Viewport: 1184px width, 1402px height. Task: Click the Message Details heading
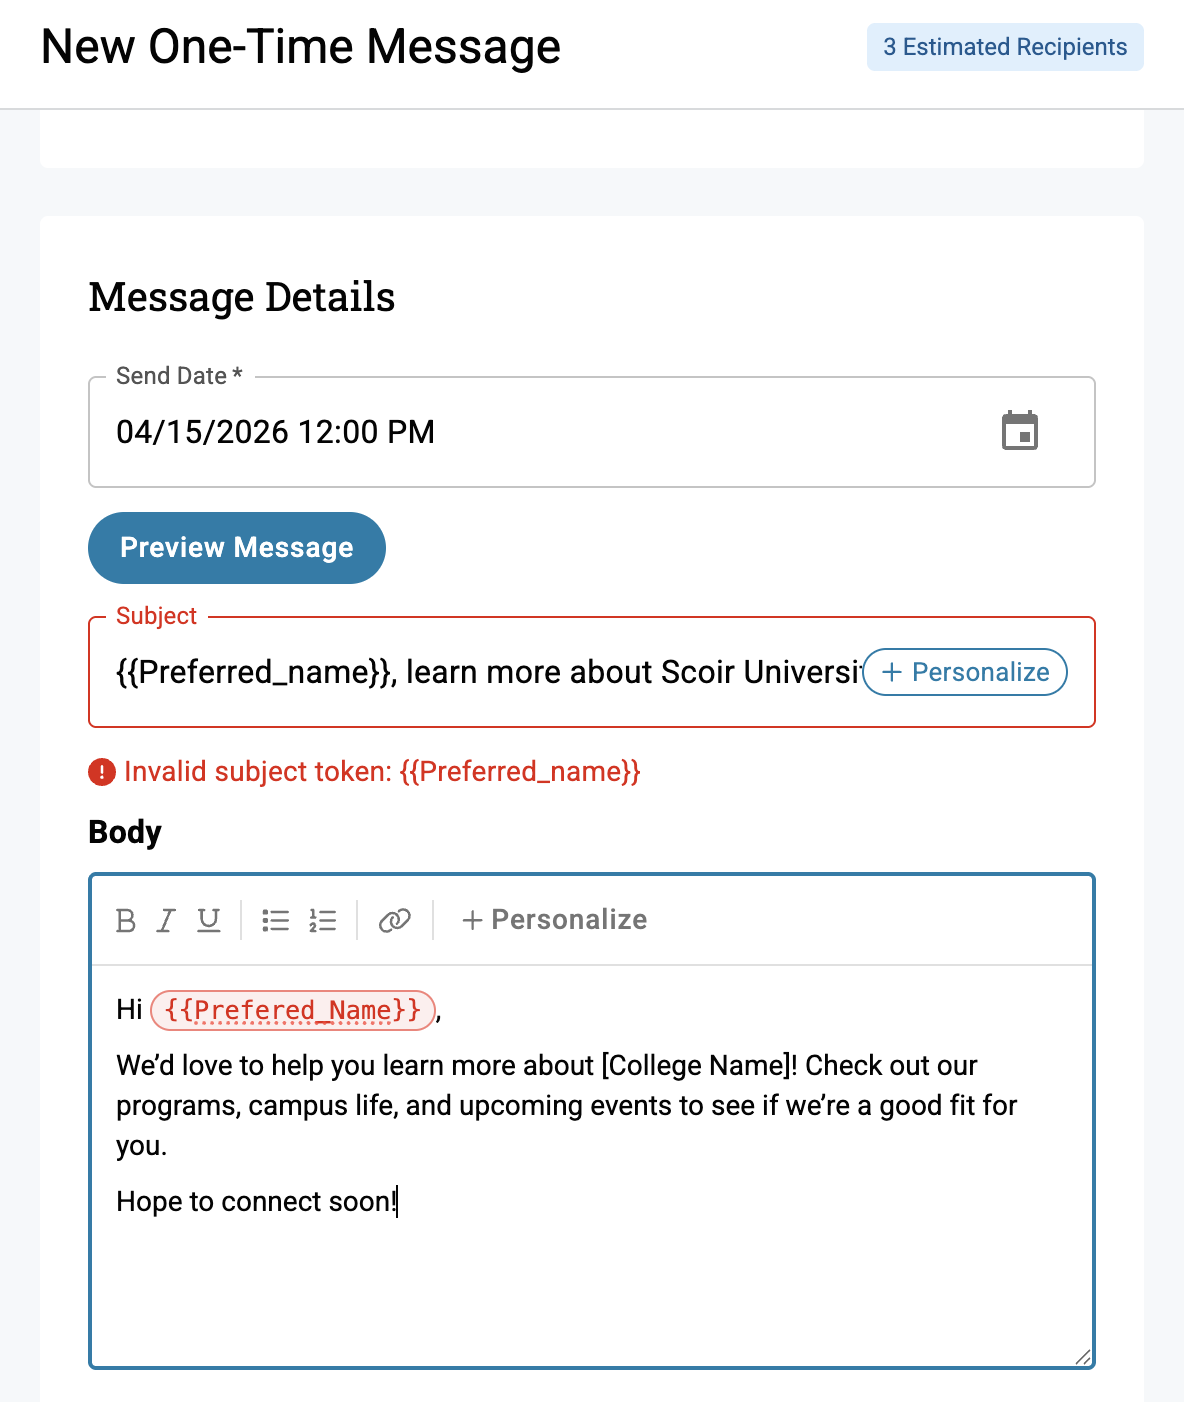tap(242, 297)
